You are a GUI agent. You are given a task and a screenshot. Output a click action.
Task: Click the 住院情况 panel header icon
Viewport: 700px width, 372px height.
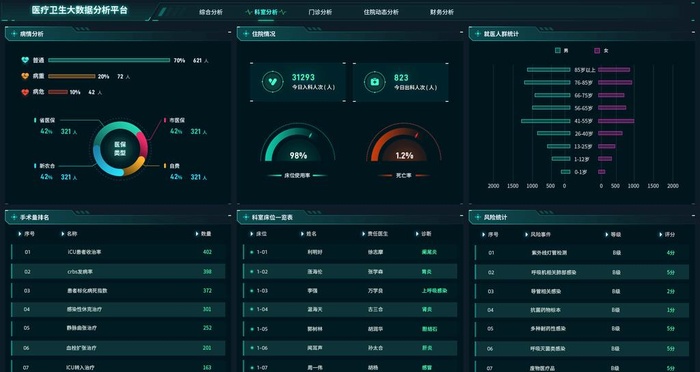(x=246, y=34)
